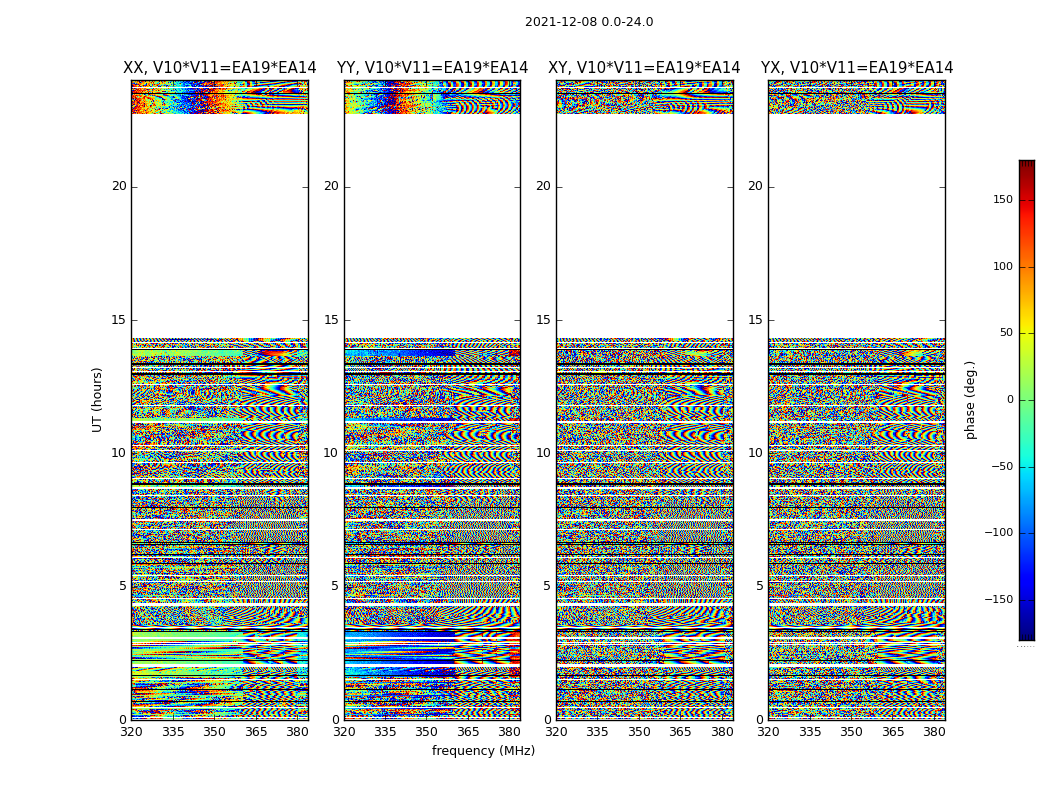Click the 350 frequency tick under the XX panel

(214, 732)
